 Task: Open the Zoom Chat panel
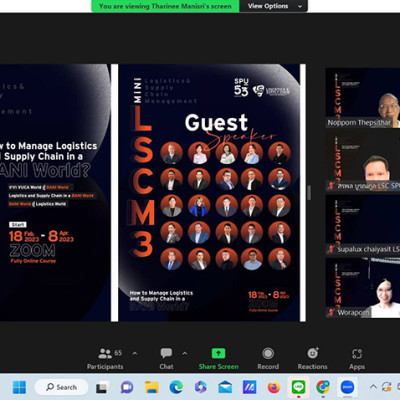pyautogui.click(x=166, y=359)
